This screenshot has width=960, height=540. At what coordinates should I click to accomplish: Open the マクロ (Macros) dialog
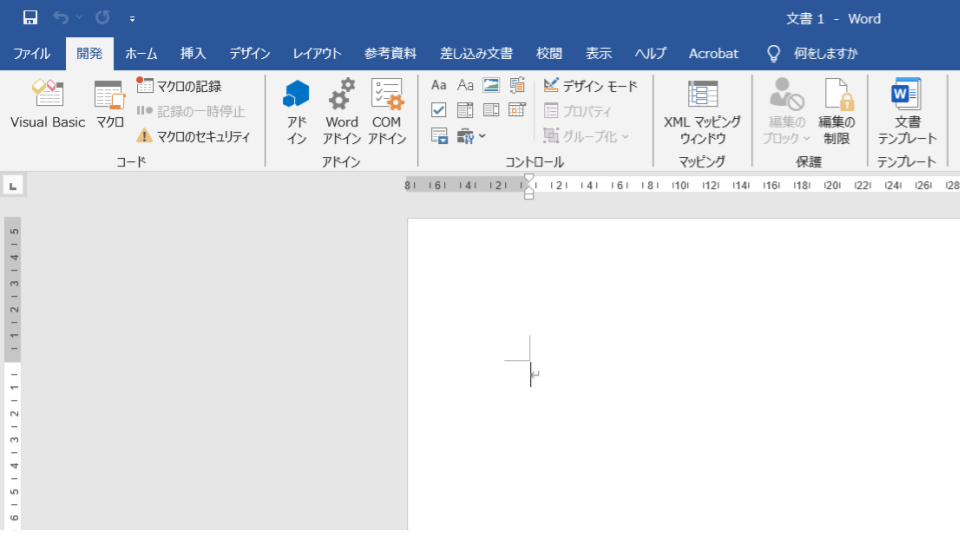pyautogui.click(x=110, y=104)
